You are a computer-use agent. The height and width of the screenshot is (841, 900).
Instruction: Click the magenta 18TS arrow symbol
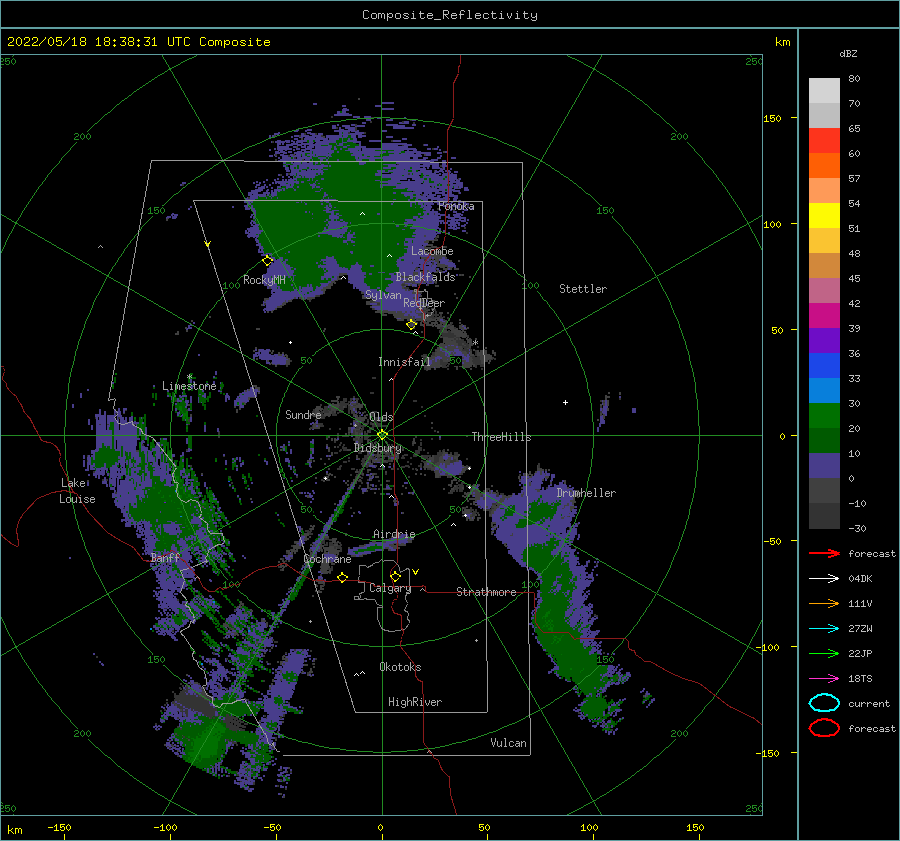[x=824, y=679]
